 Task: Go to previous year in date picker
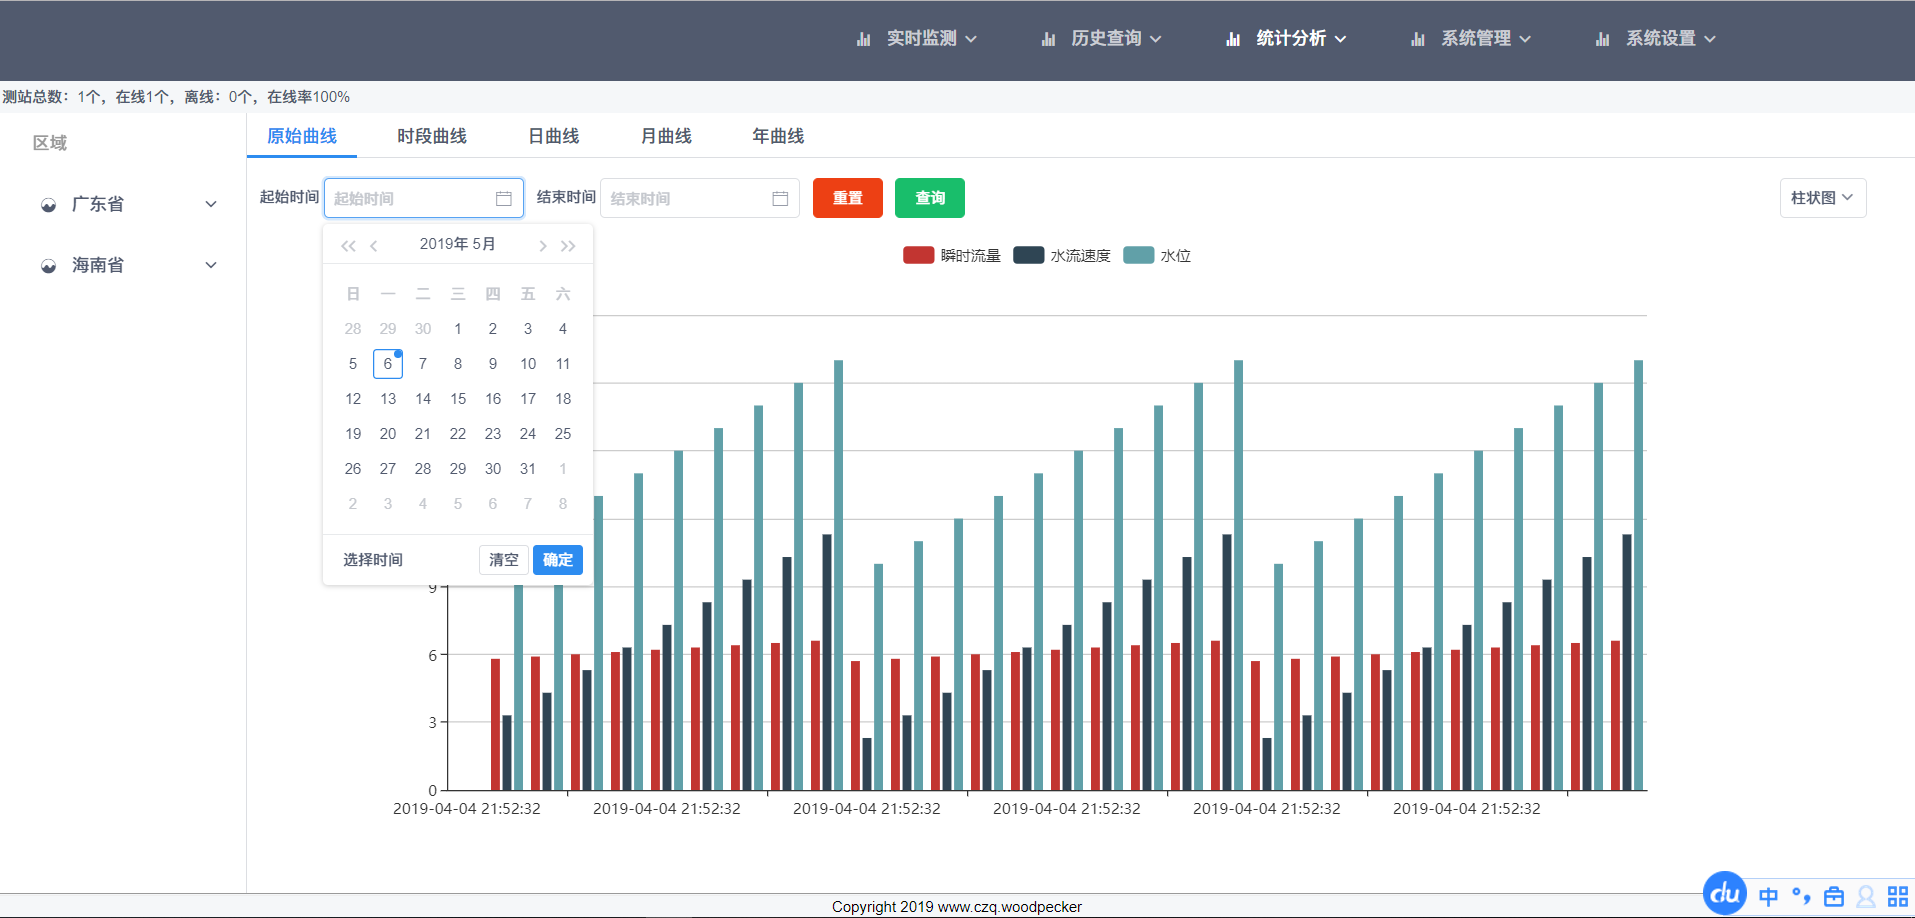click(348, 246)
